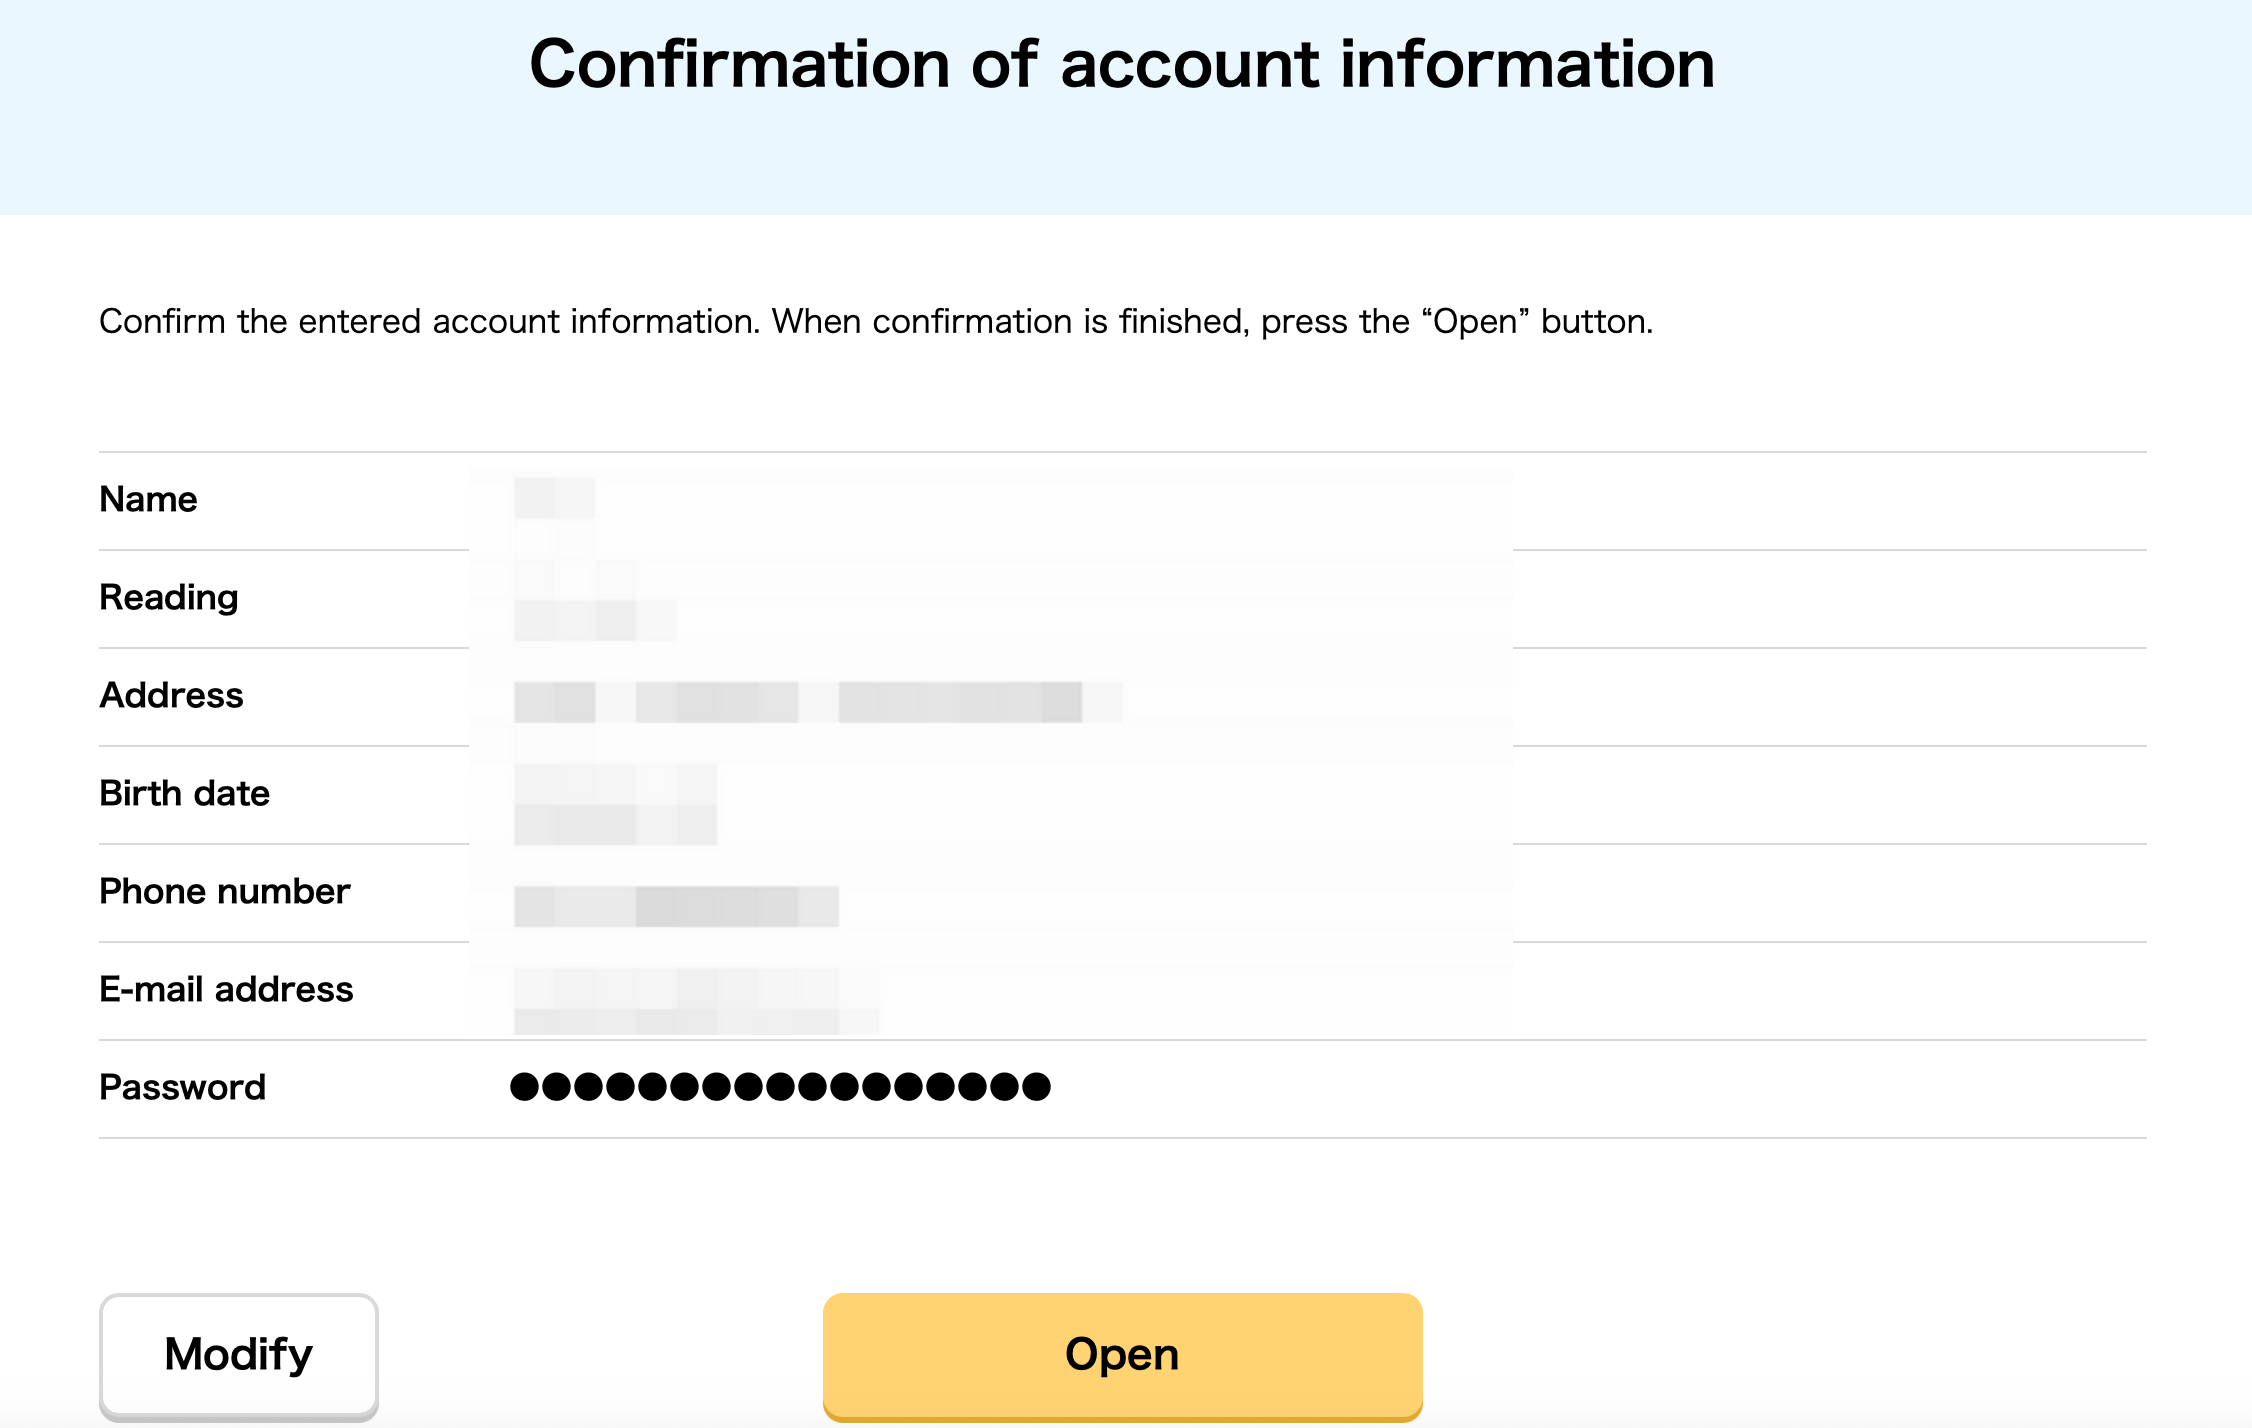This screenshot has height=1428, width=2252.
Task: Click the confirm instruction sentence text
Action: pos(875,322)
